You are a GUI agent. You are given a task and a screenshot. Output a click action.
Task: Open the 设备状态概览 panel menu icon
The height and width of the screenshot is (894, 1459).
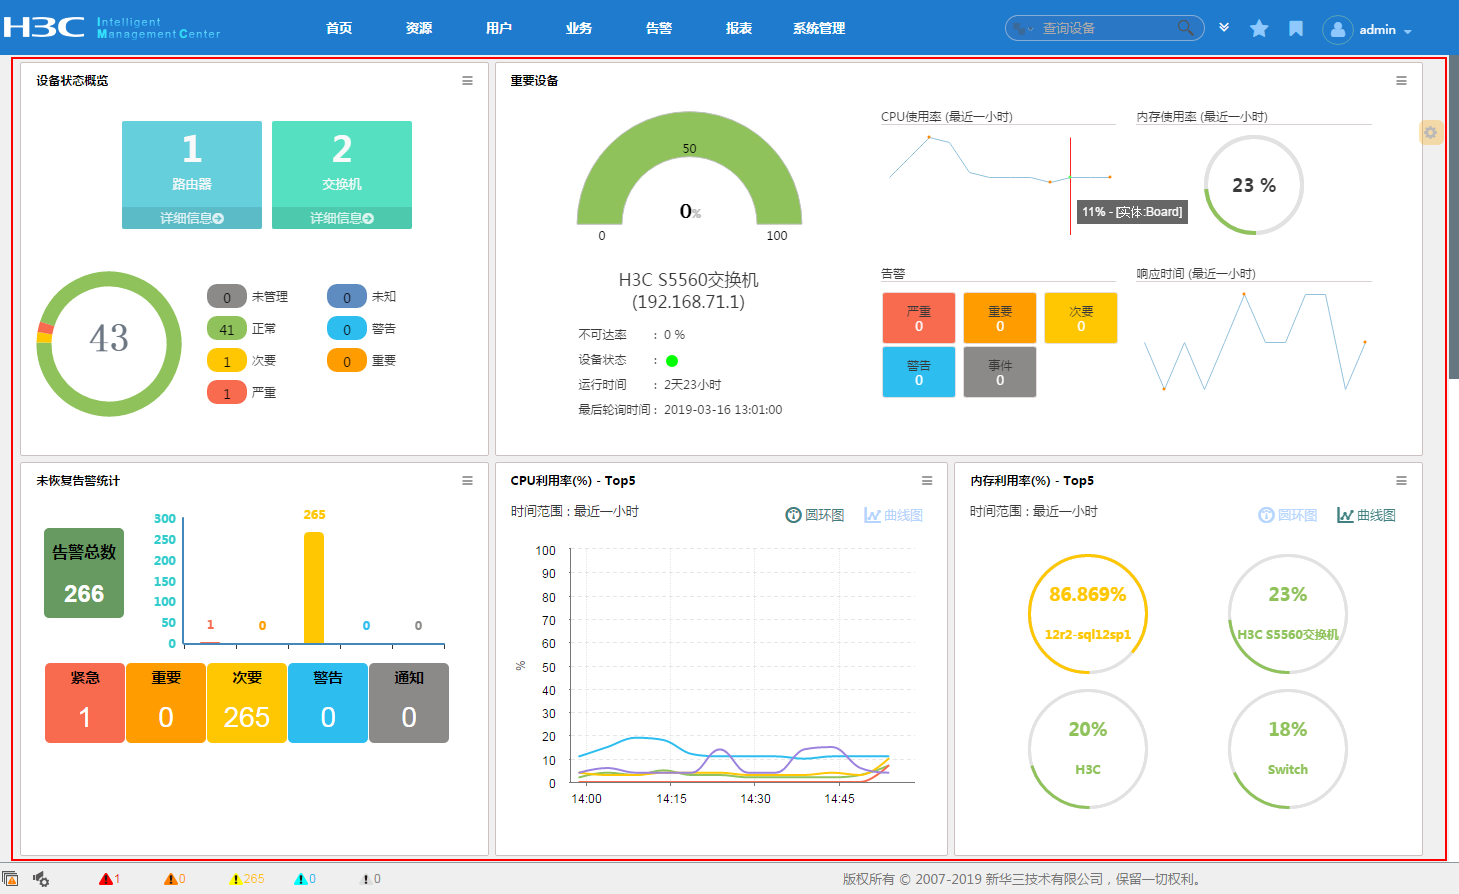(x=467, y=81)
